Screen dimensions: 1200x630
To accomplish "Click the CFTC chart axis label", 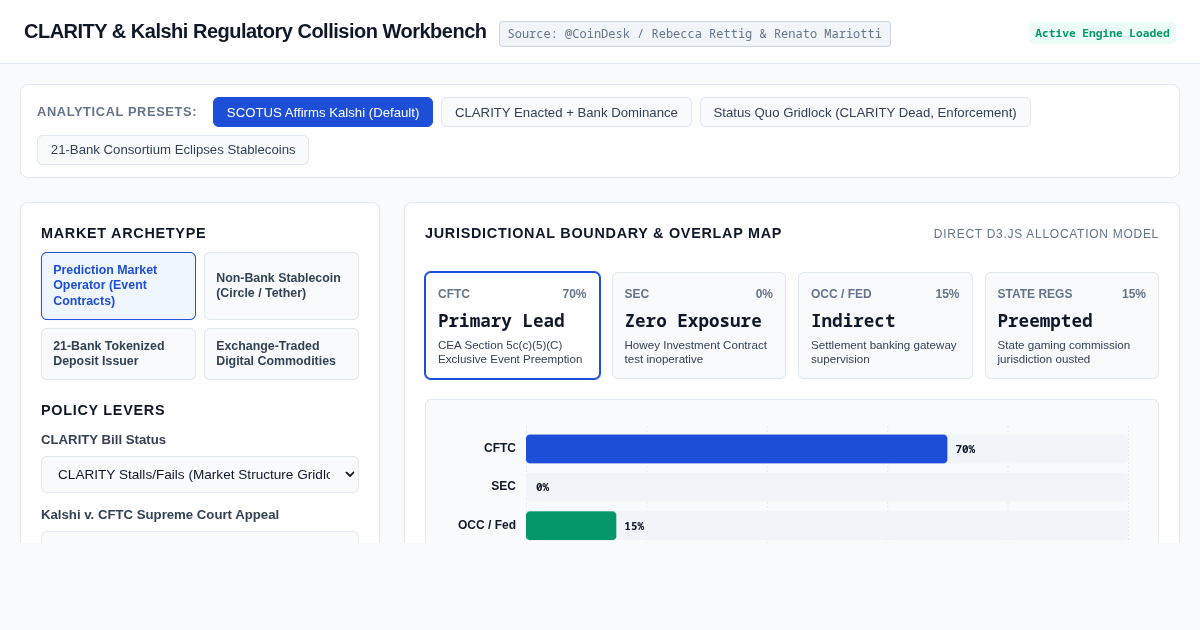I will 500,448.
